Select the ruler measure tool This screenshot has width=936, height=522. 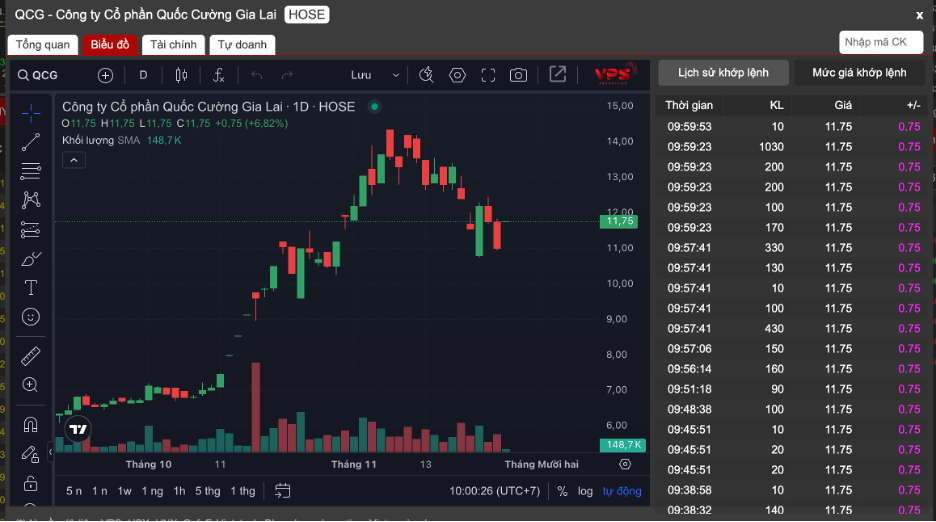click(30, 356)
